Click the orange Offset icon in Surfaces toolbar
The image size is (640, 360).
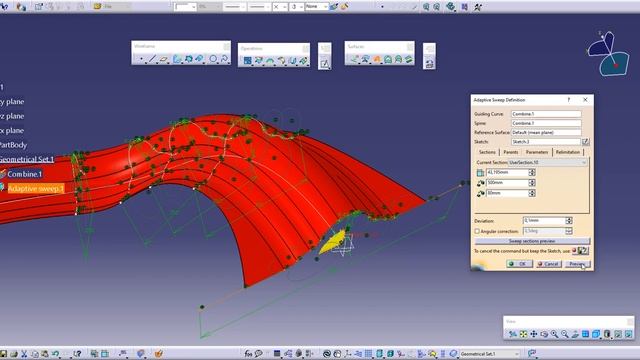point(377,60)
